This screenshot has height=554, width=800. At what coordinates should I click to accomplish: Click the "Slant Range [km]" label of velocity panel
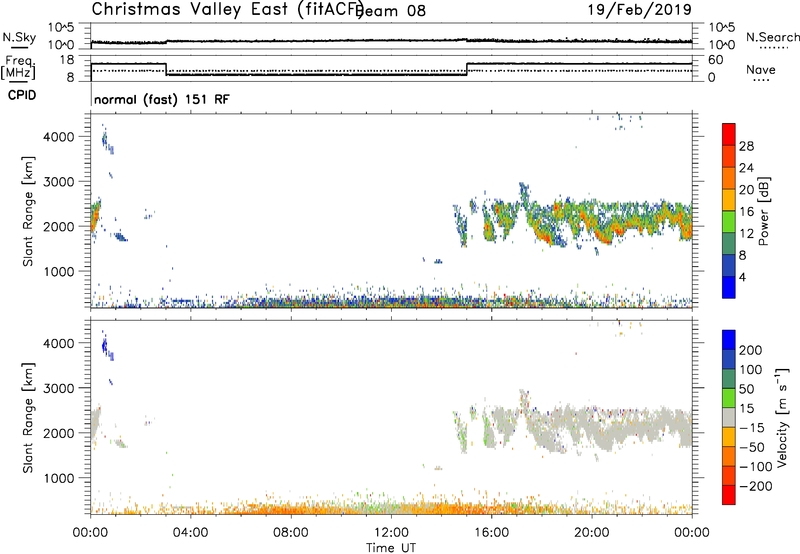pyautogui.click(x=28, y=417)
